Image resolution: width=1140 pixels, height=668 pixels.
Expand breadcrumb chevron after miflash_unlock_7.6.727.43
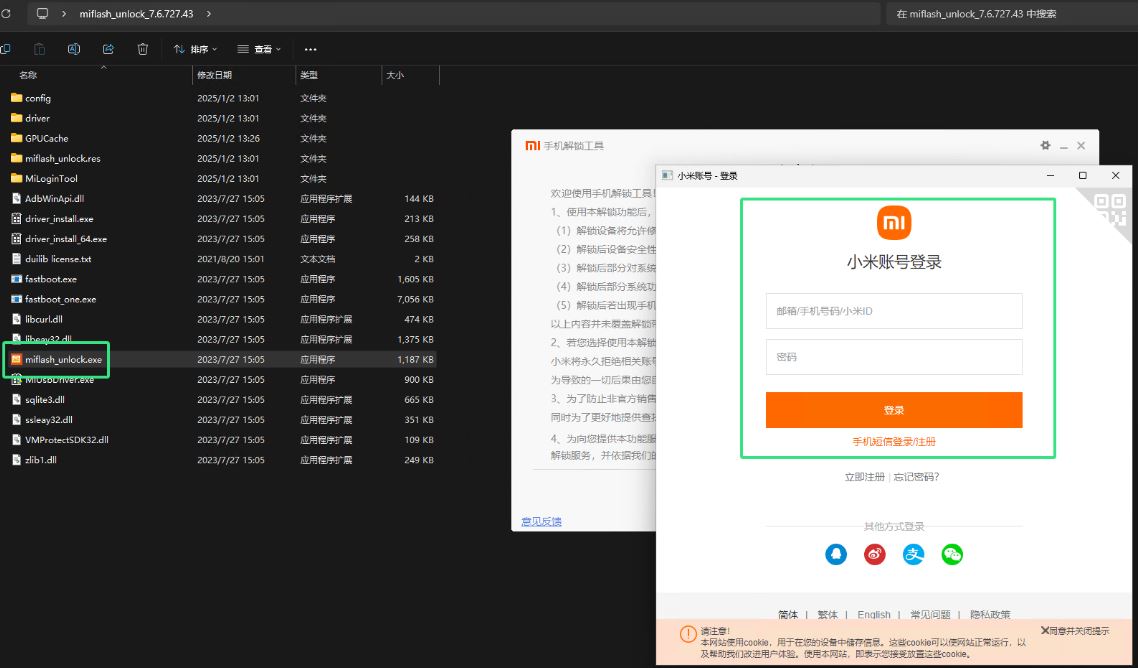point(208,14)
